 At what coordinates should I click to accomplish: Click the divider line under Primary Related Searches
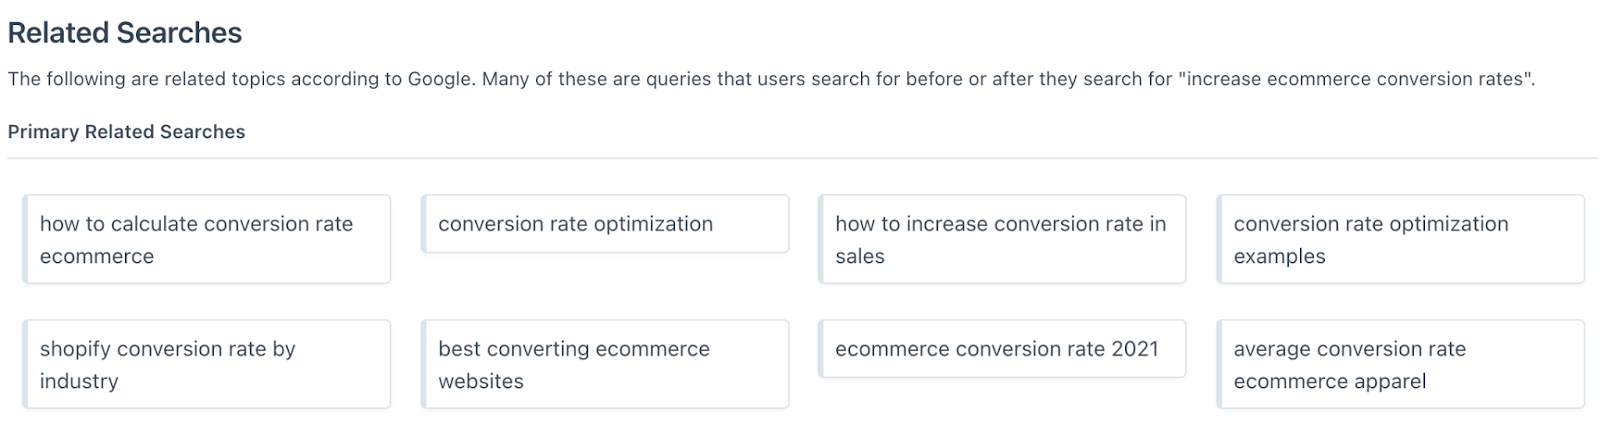tap(802, 158)
